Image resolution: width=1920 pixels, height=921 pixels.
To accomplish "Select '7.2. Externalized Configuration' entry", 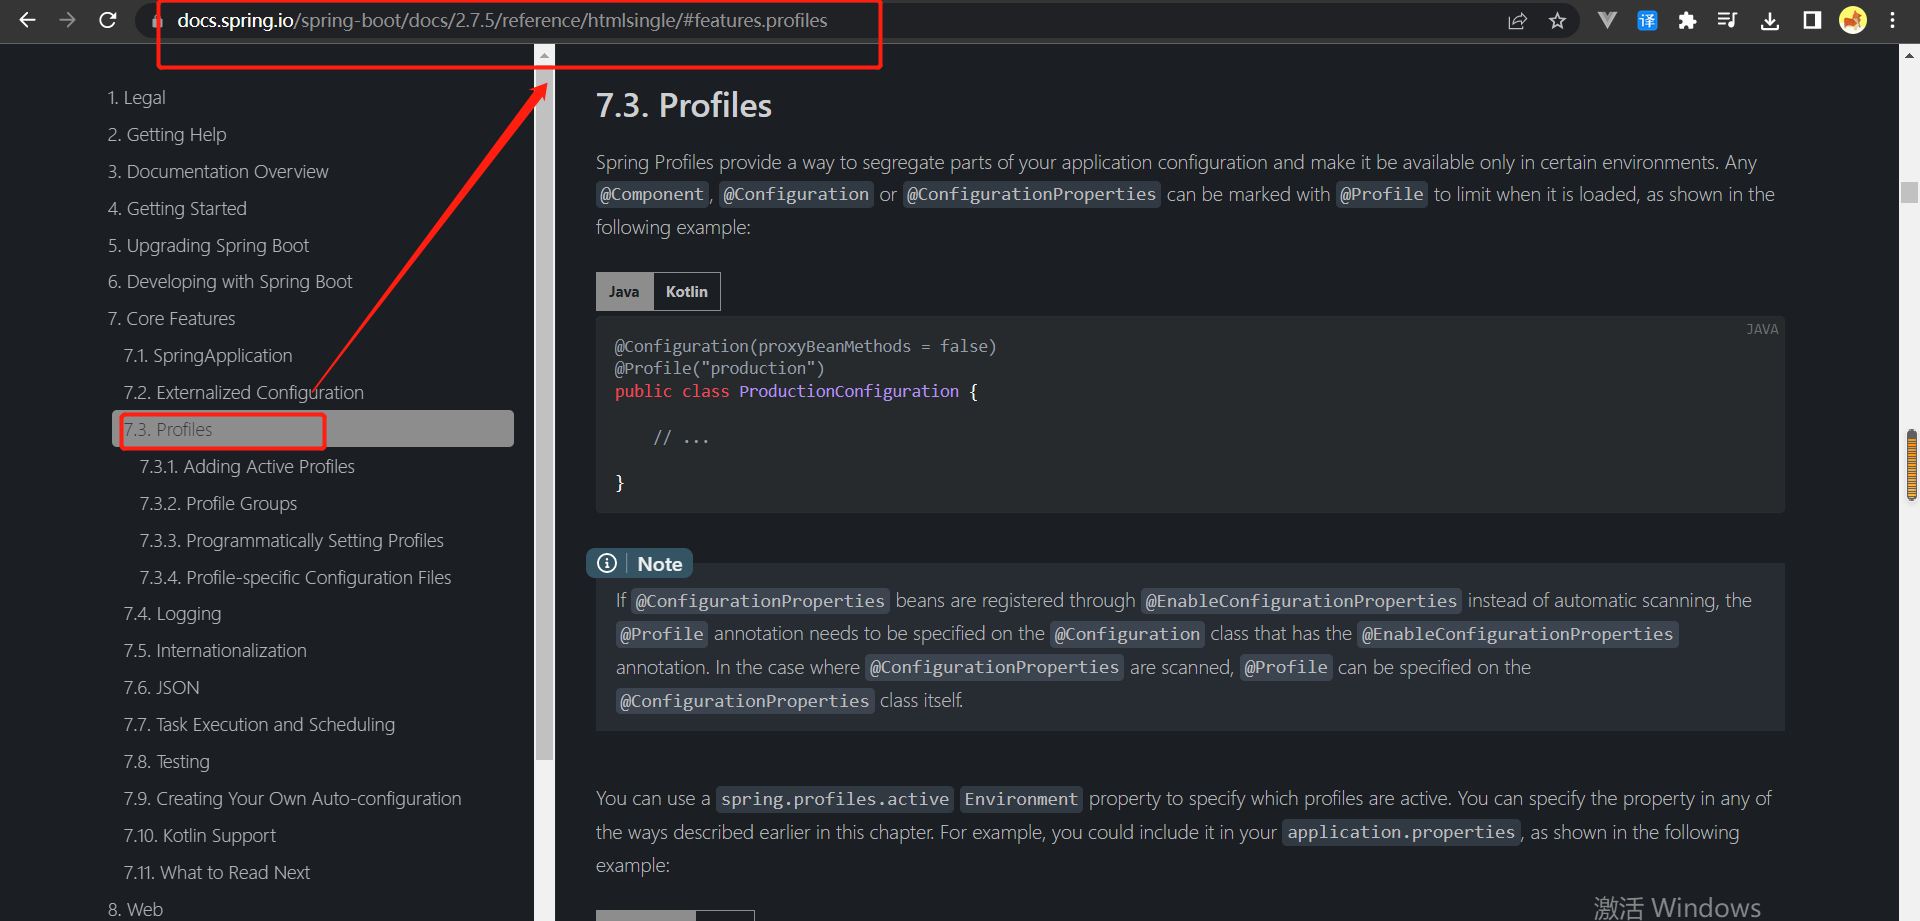I will pos(243,392).
